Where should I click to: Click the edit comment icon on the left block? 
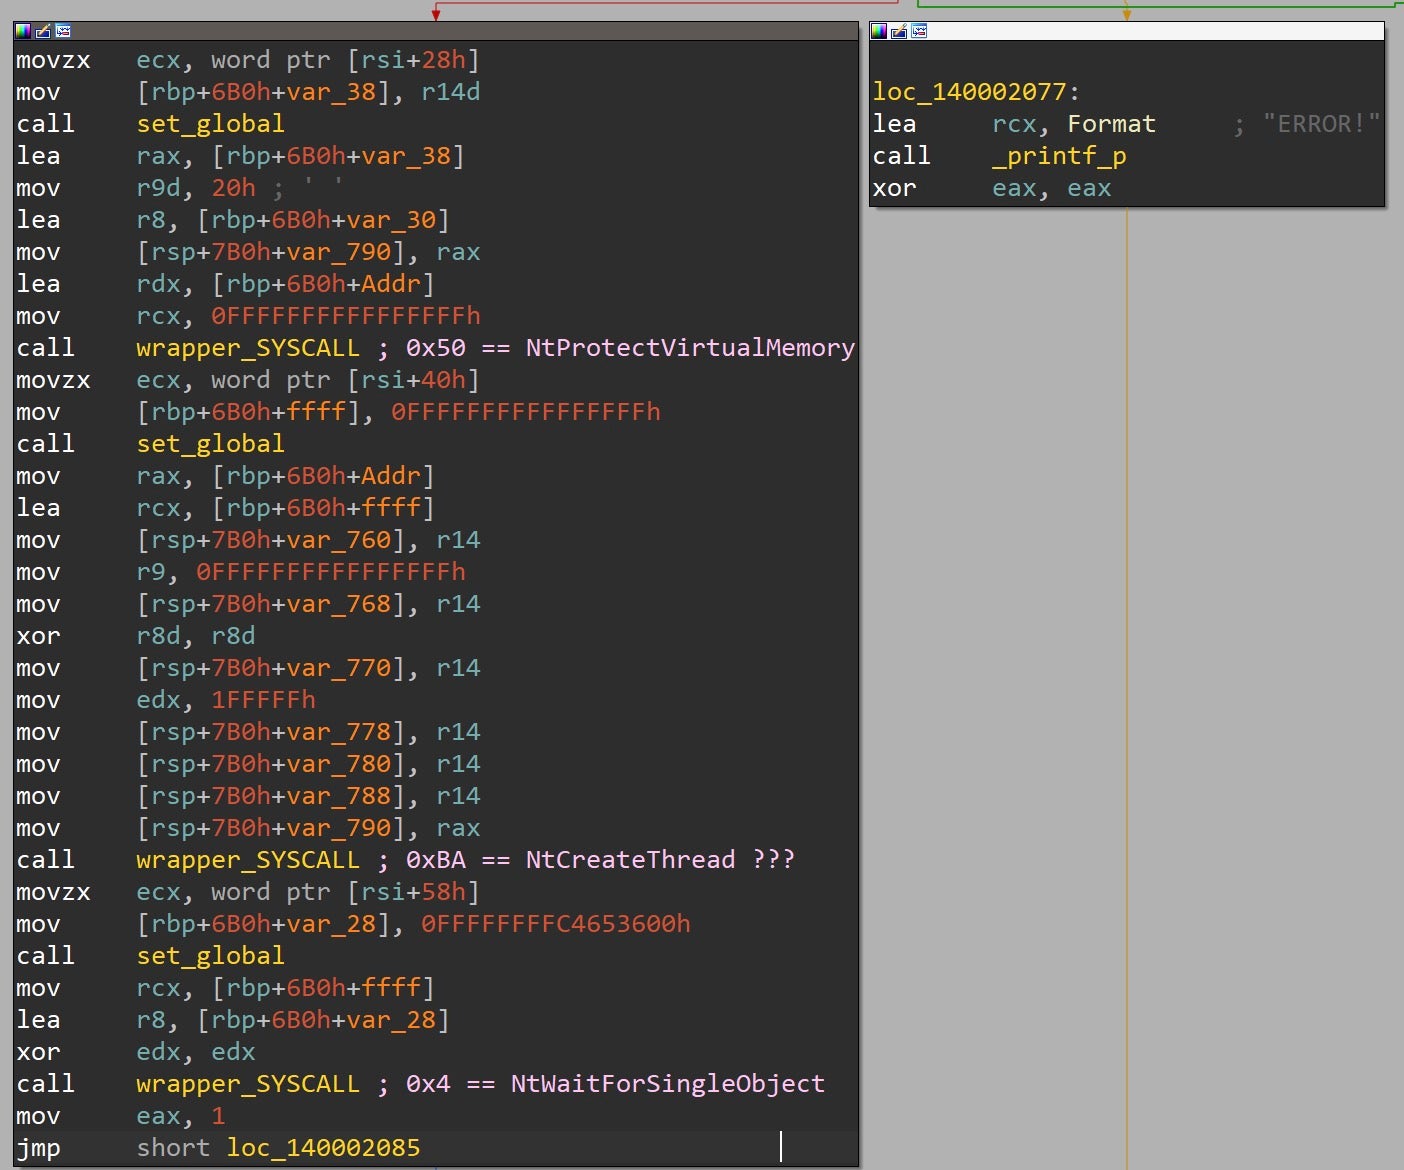[x=43, y=31]
